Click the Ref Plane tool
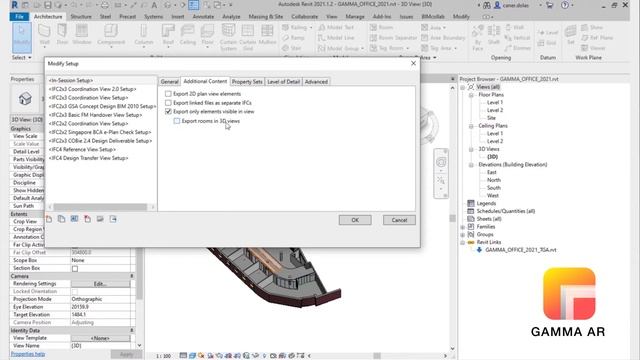 point(597,38)
